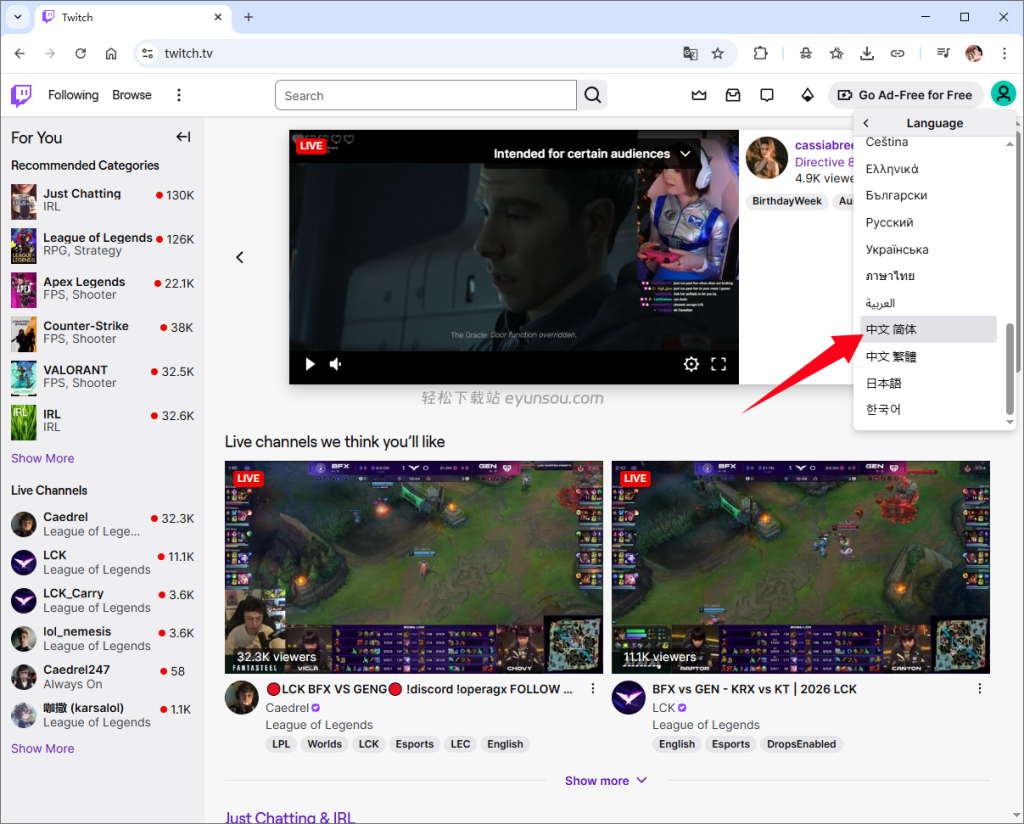
Task: Click the search magnifier button
Action: pos(592,95)
